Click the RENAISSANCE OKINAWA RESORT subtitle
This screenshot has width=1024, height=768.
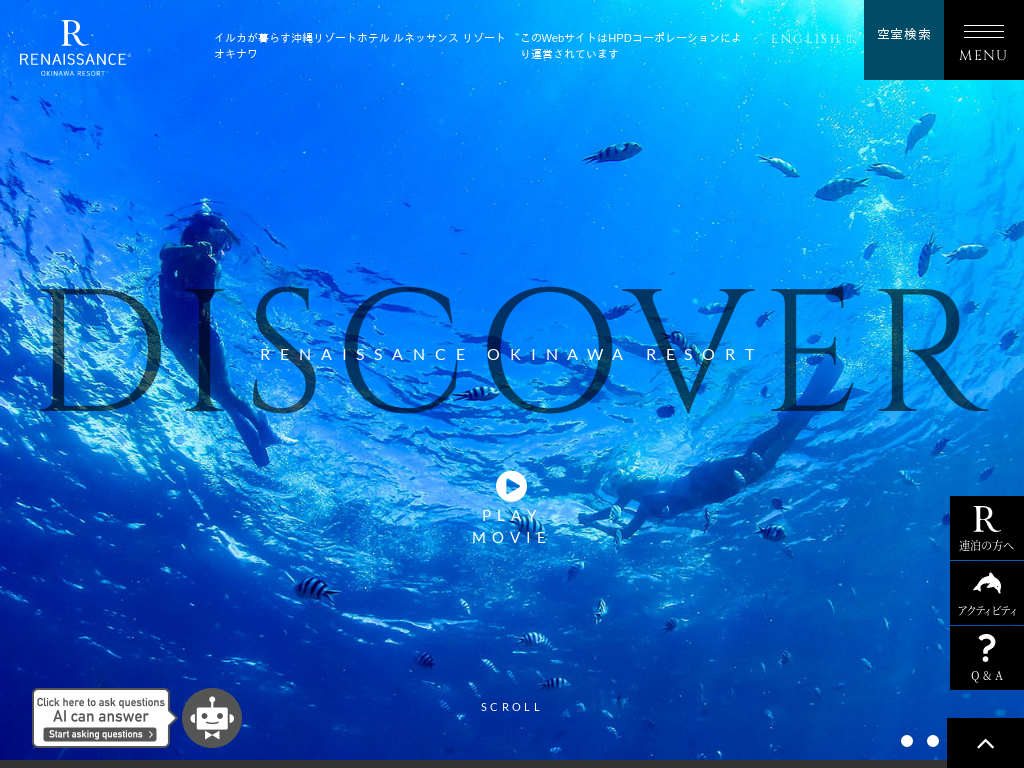point(509,355)
